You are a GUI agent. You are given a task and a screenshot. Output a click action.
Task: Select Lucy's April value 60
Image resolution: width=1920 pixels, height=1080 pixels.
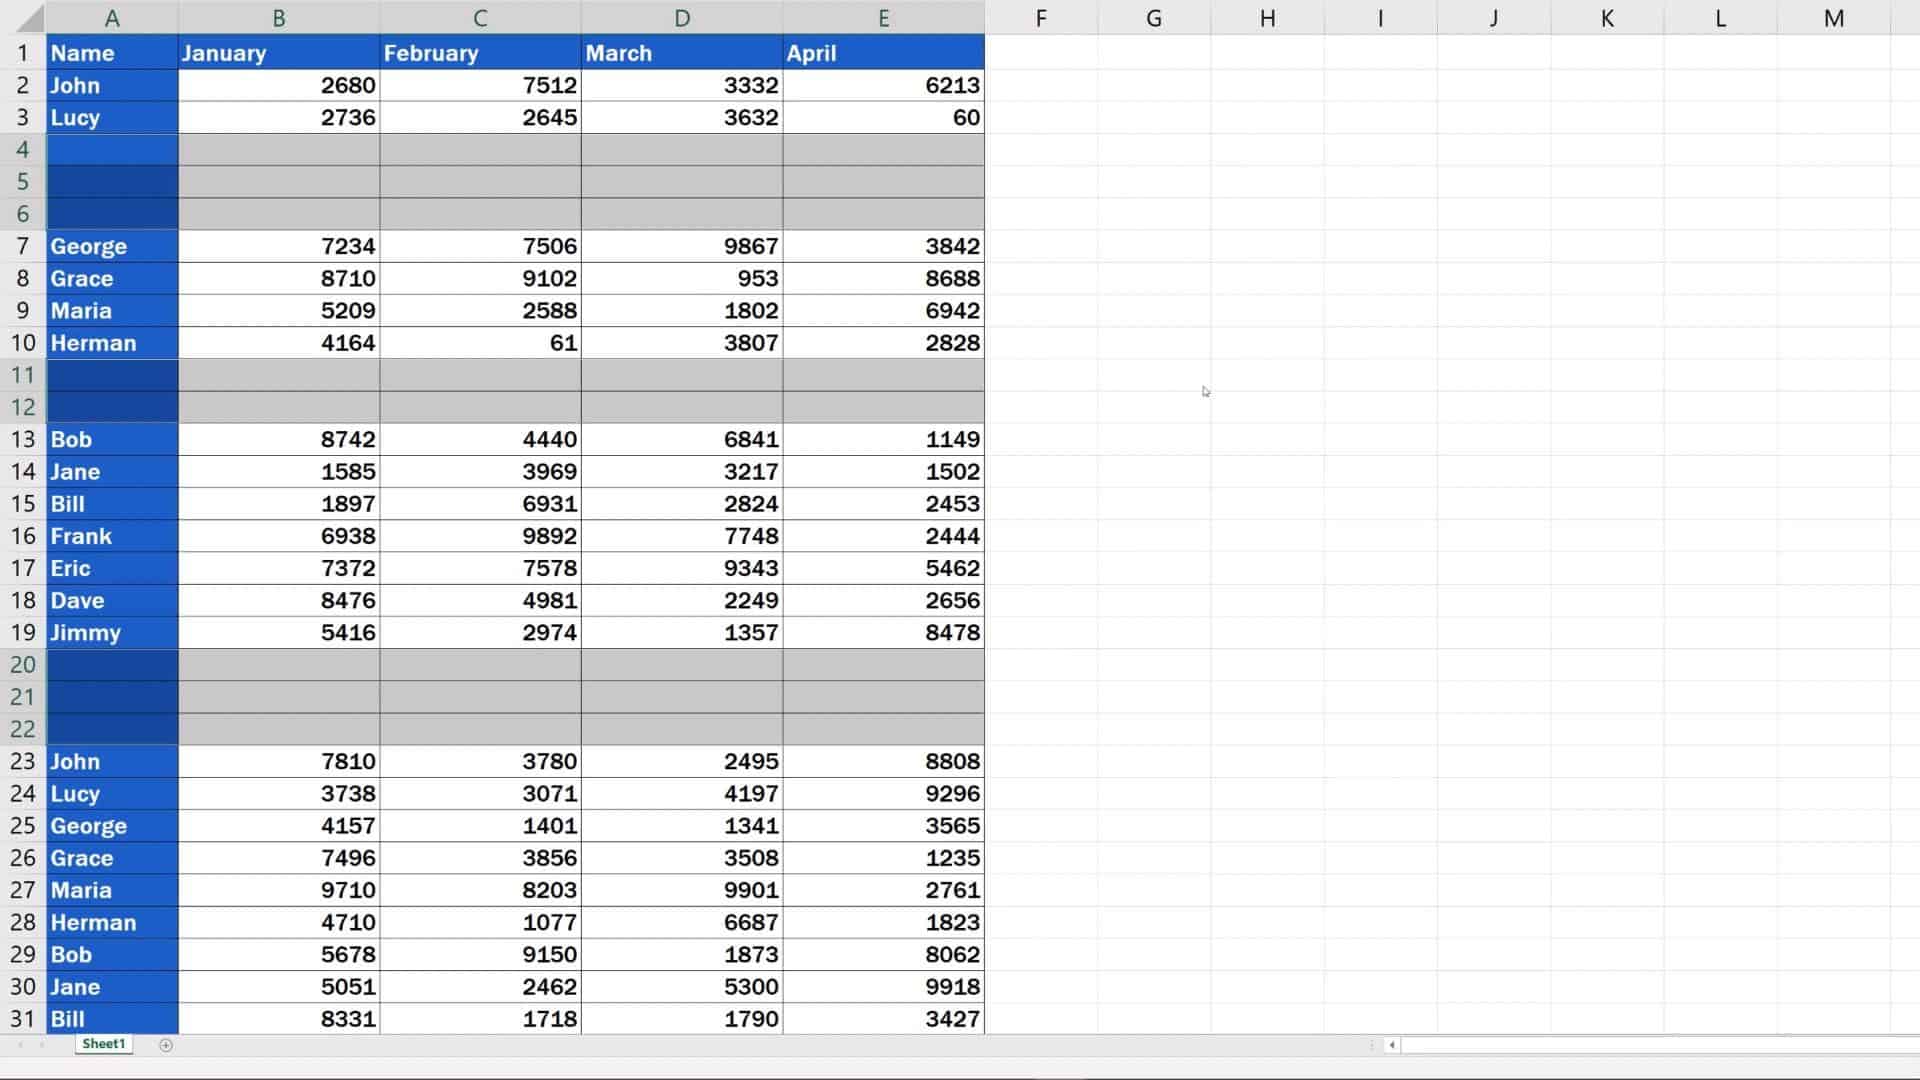click(883, 117)
